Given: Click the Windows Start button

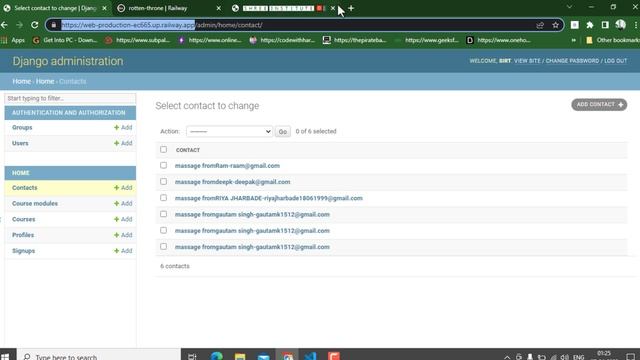Looking at the screenshot, I should click(5, 356).
